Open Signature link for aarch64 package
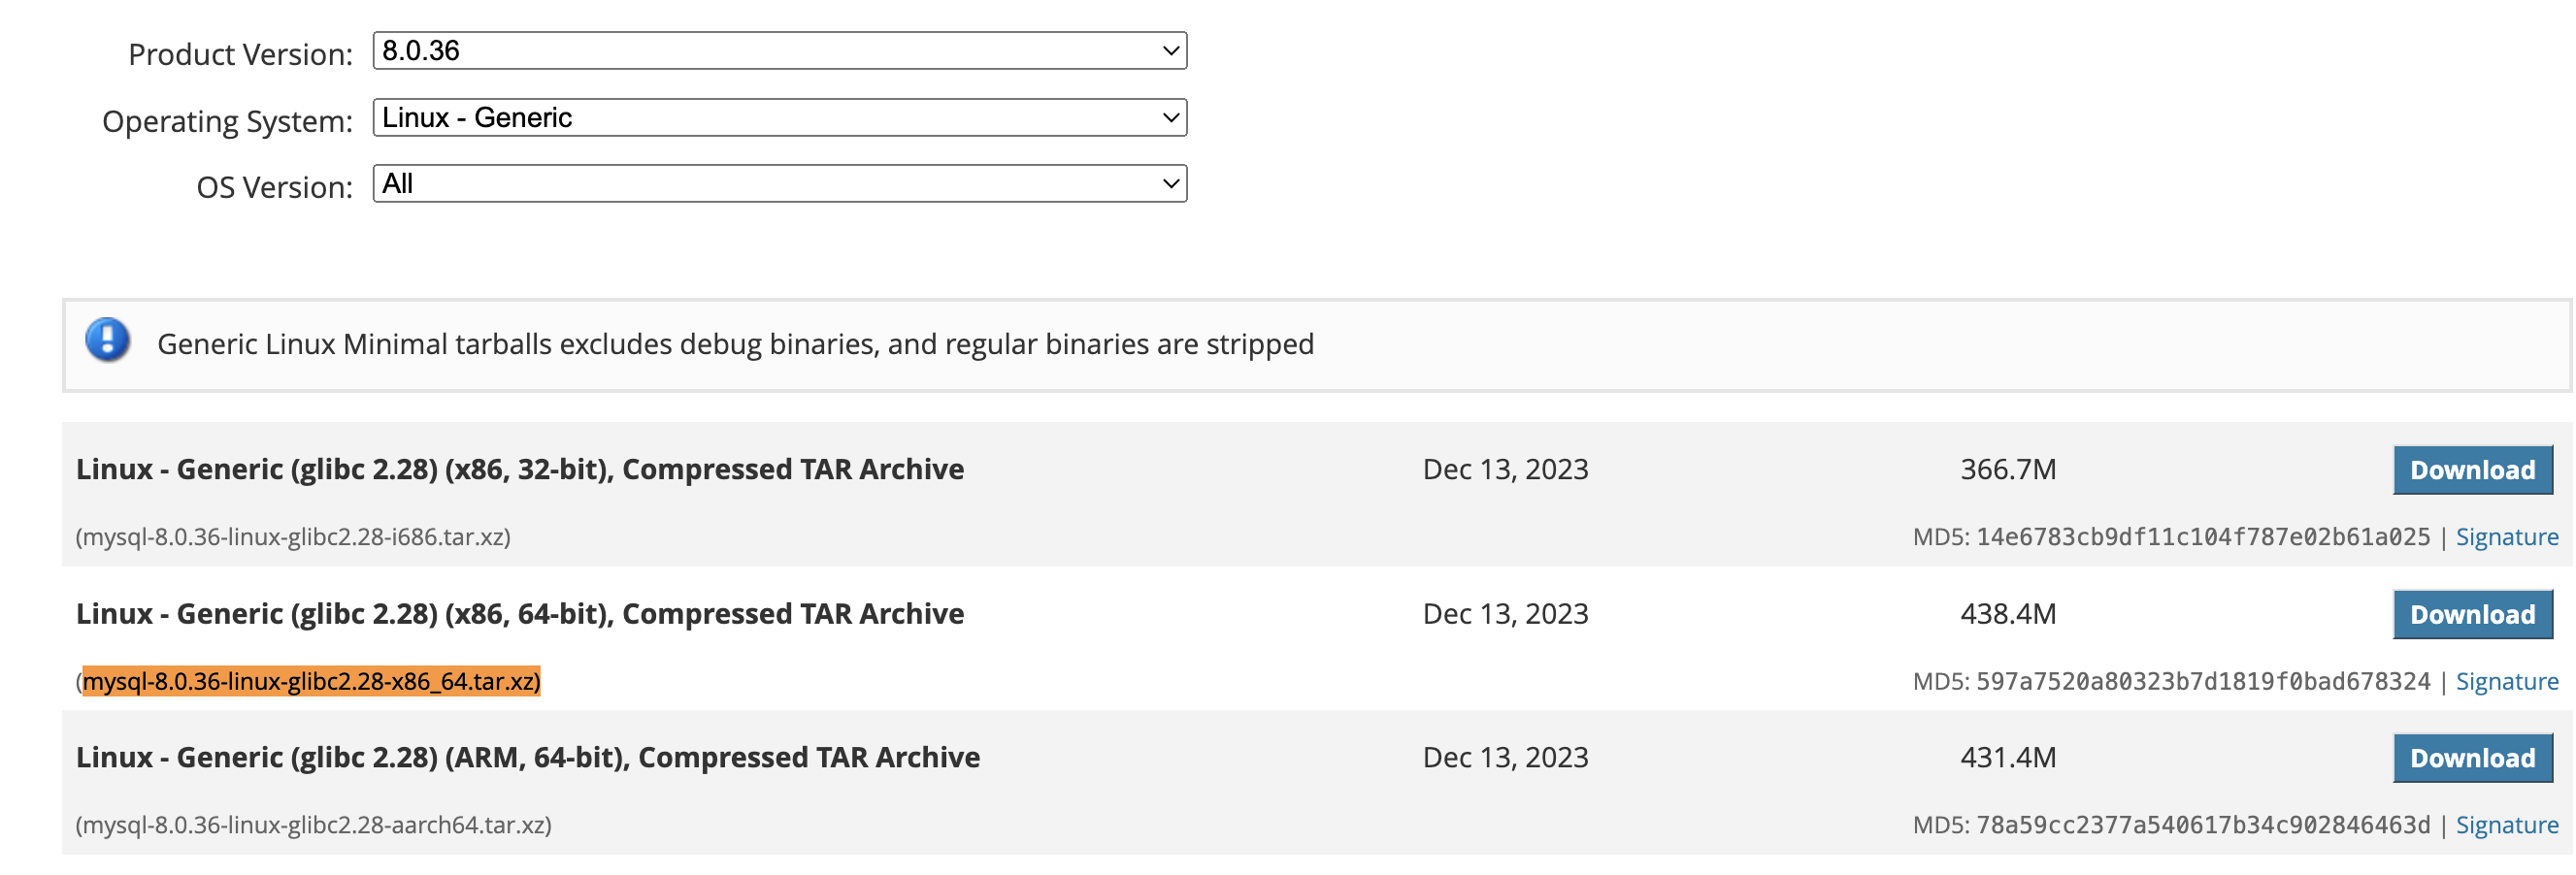2576x875 pixels. coord(2506,825)
